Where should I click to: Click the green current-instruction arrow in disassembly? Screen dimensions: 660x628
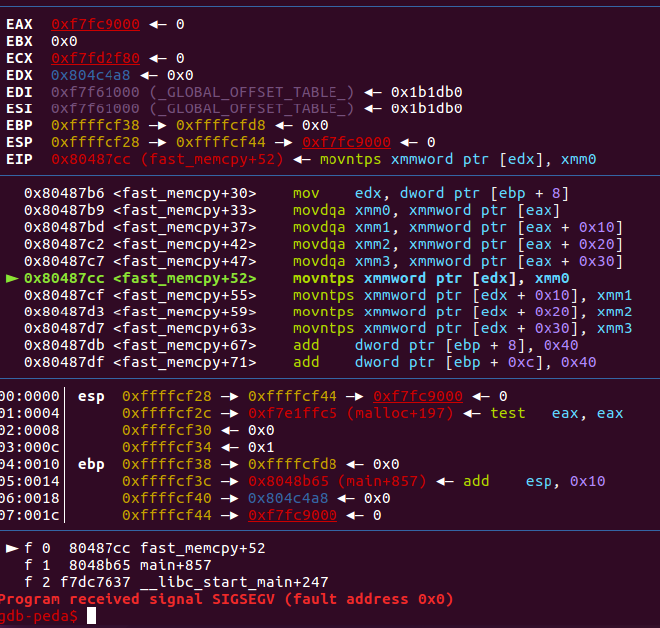(12, 278)
